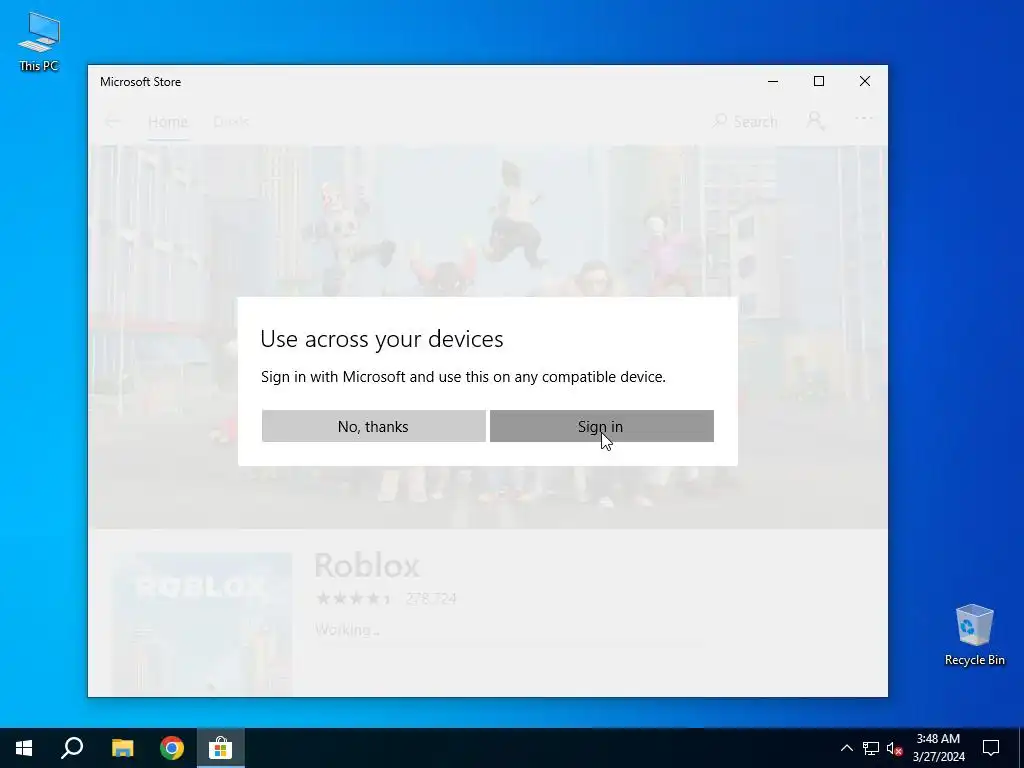Launch File Explorer from taskbar
This screenshot has height=768, width=1024.
point(122,748)
